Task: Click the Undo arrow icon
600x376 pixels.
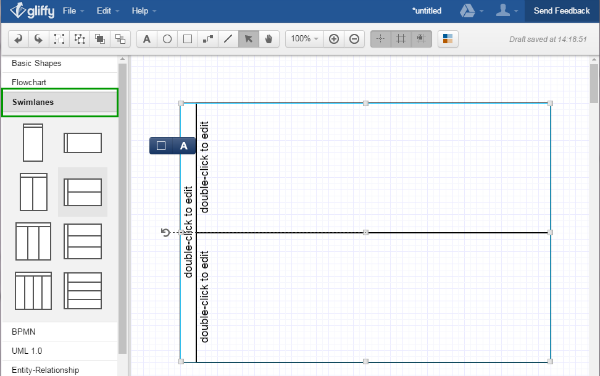Action: [18, 39]
